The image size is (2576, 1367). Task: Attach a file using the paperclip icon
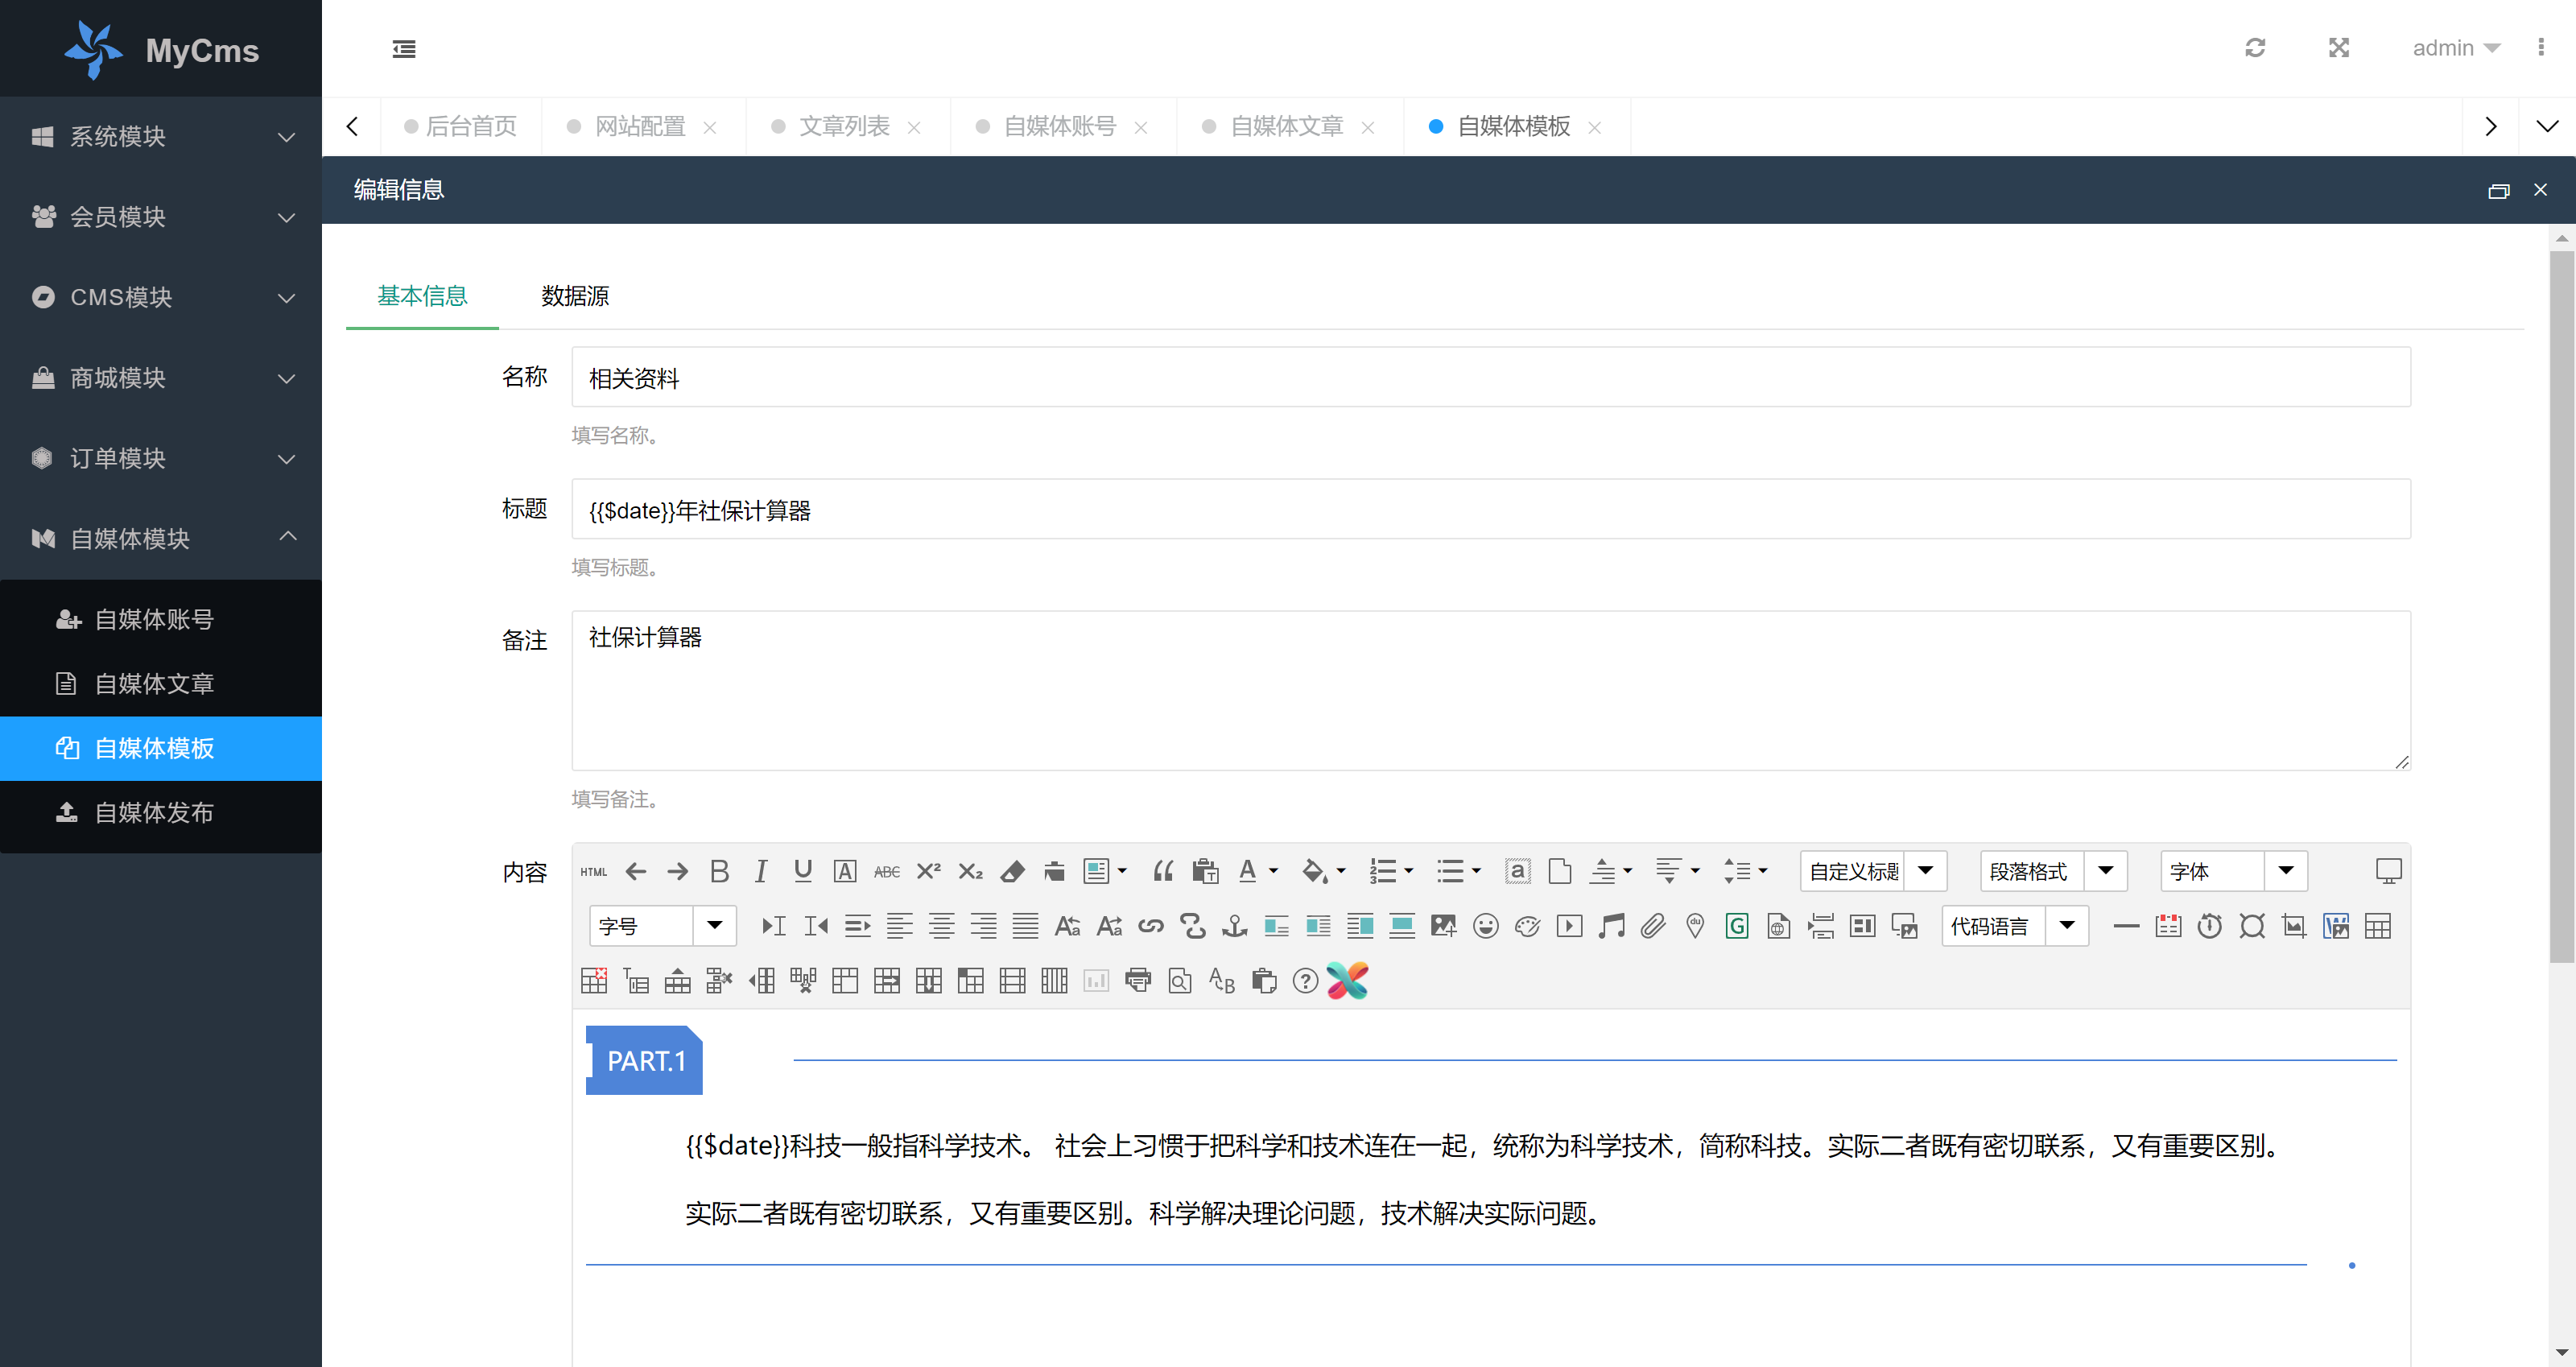(1653, 925)
